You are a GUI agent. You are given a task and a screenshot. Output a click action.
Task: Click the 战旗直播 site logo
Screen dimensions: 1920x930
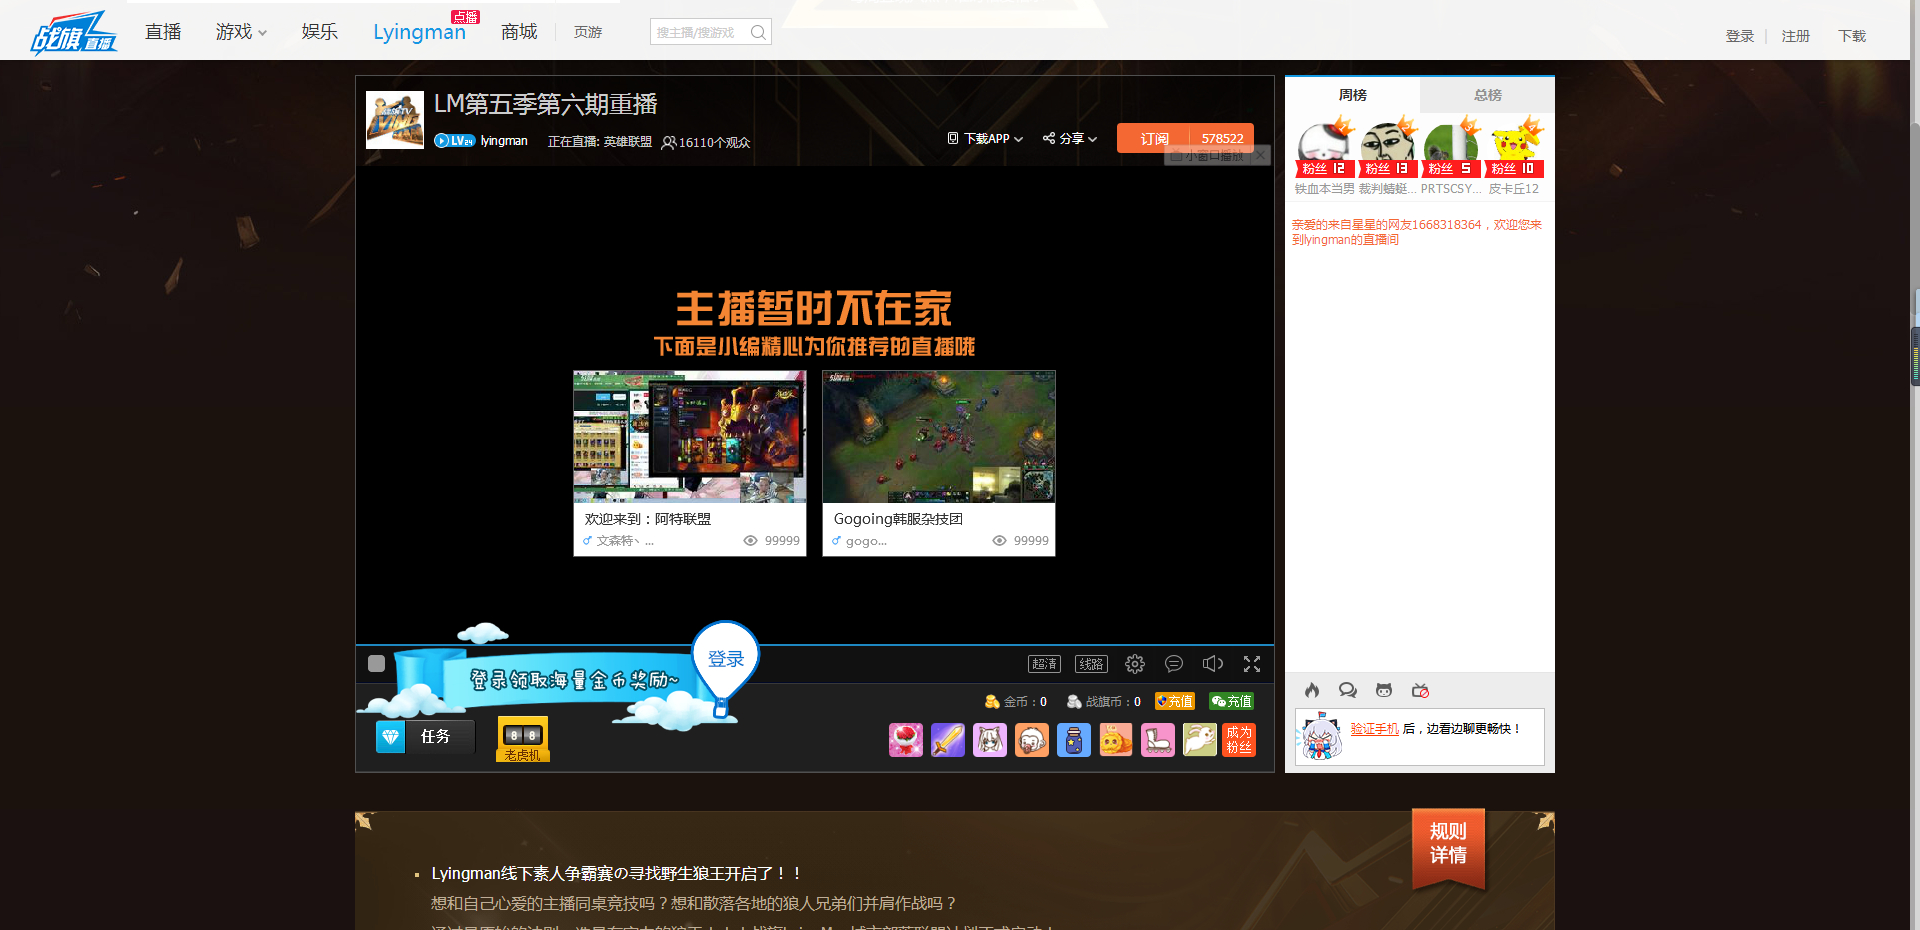(x=73, y=33)
